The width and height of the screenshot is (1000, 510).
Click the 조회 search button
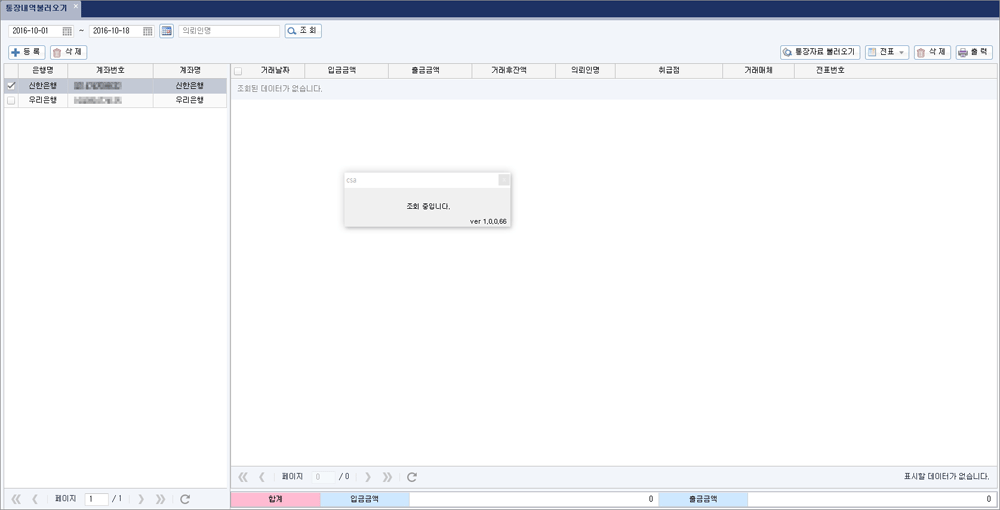[303, 31]
